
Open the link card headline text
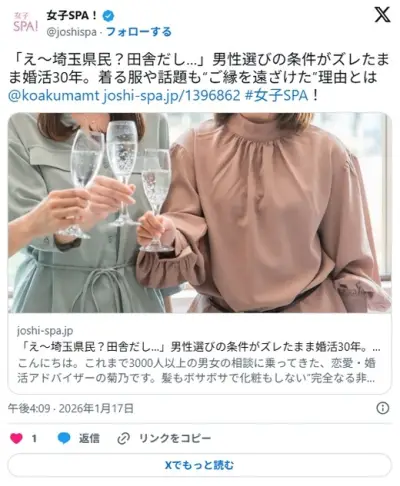(x=199, y=347)
